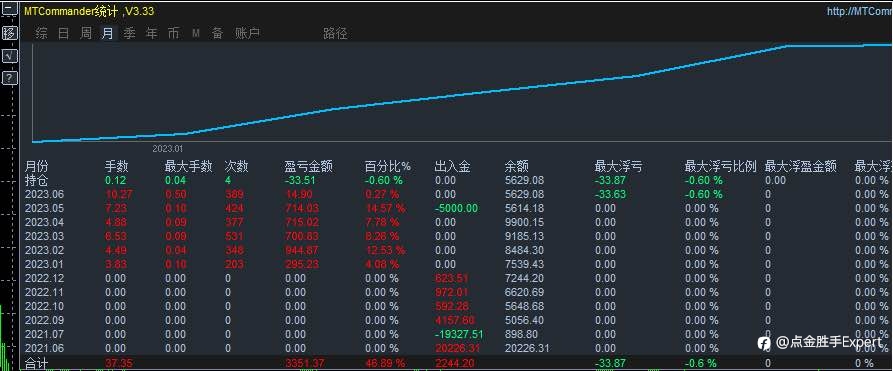This screenshot has height=371, width=893.
Task: Click the 百分比% column header
Action: tap(388, 166)
